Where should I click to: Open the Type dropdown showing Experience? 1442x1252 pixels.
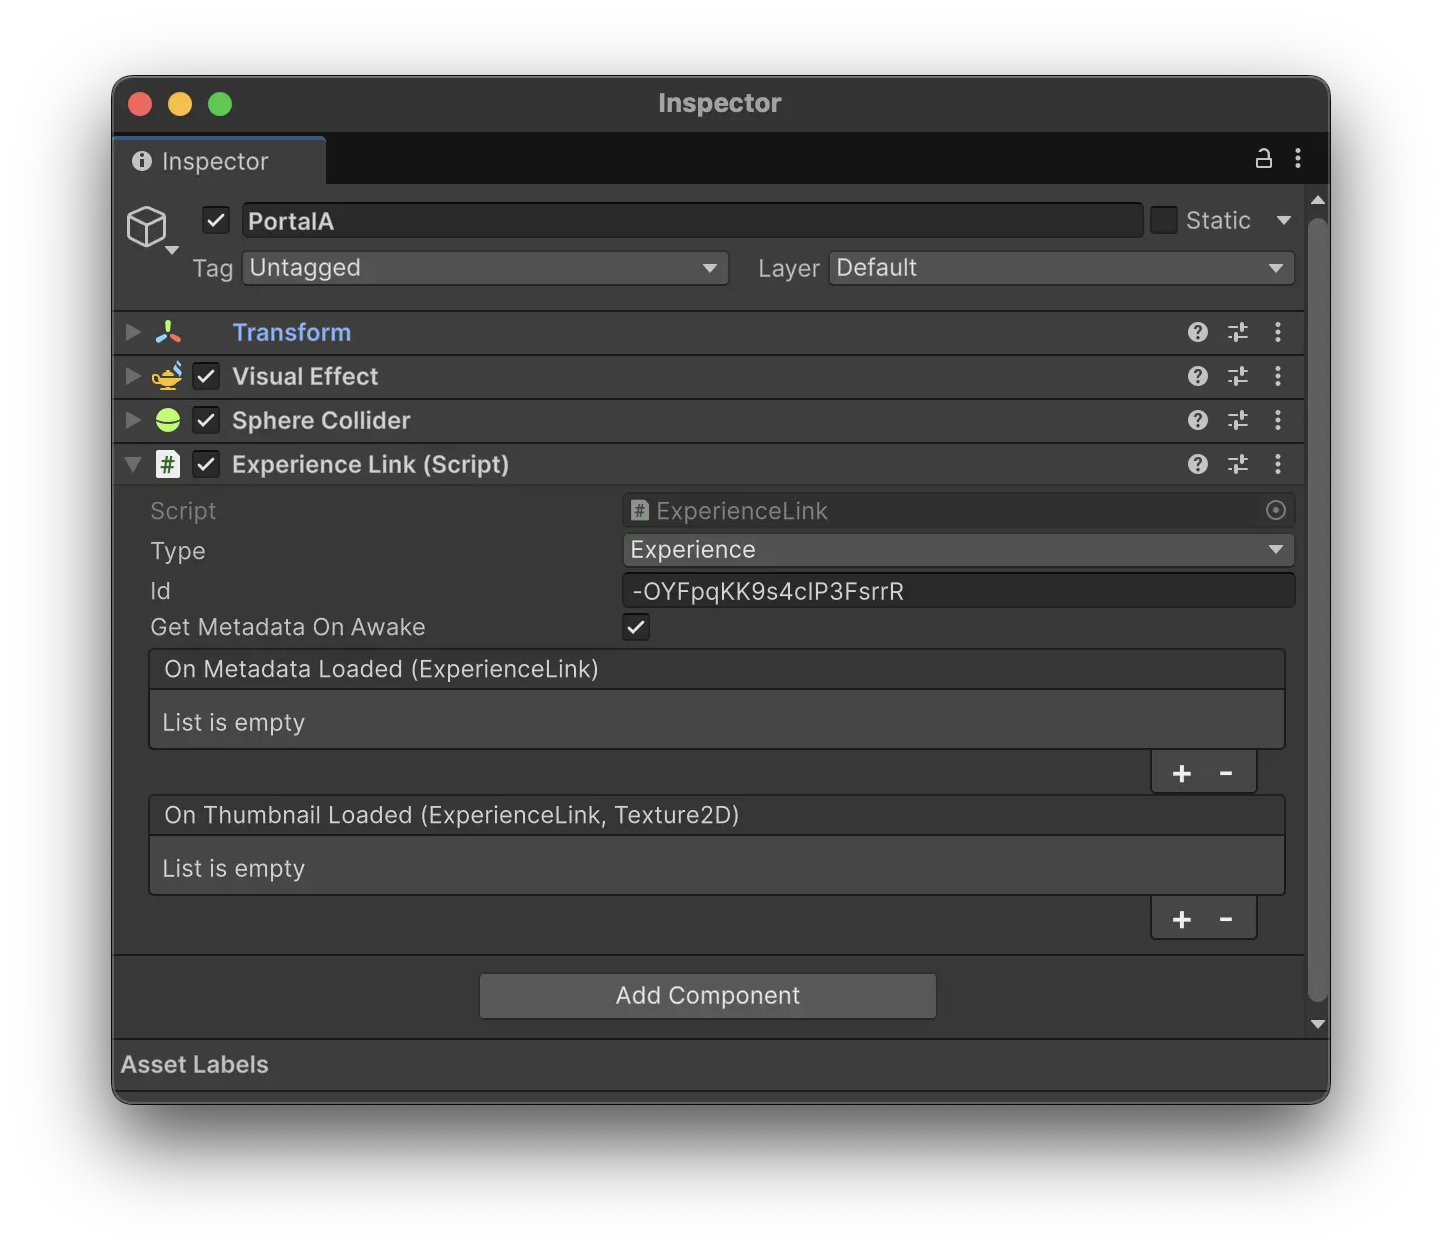point(957,549)
